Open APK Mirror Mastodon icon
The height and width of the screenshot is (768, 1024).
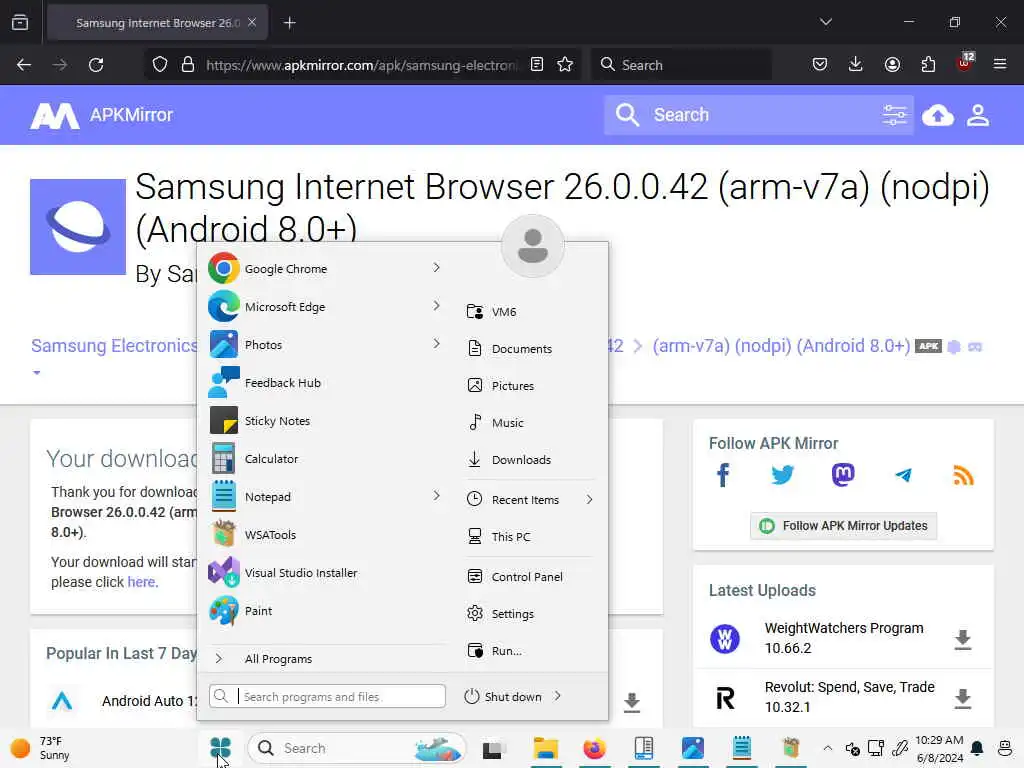[843, 475]
